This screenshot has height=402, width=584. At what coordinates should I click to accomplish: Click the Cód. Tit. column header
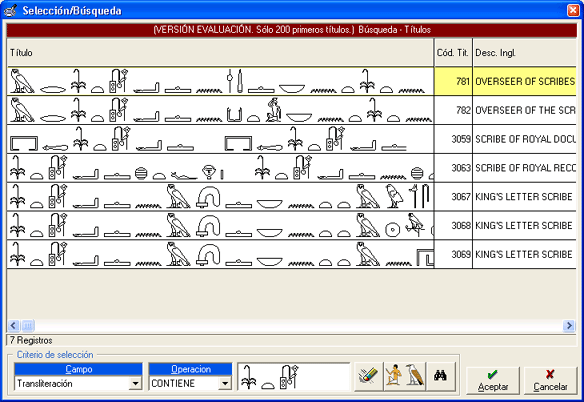point(453,53)
